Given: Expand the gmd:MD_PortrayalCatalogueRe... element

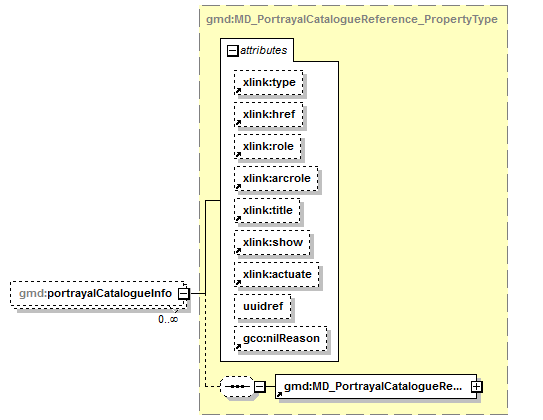Looking at the screenshot, I should coord(477,386).
